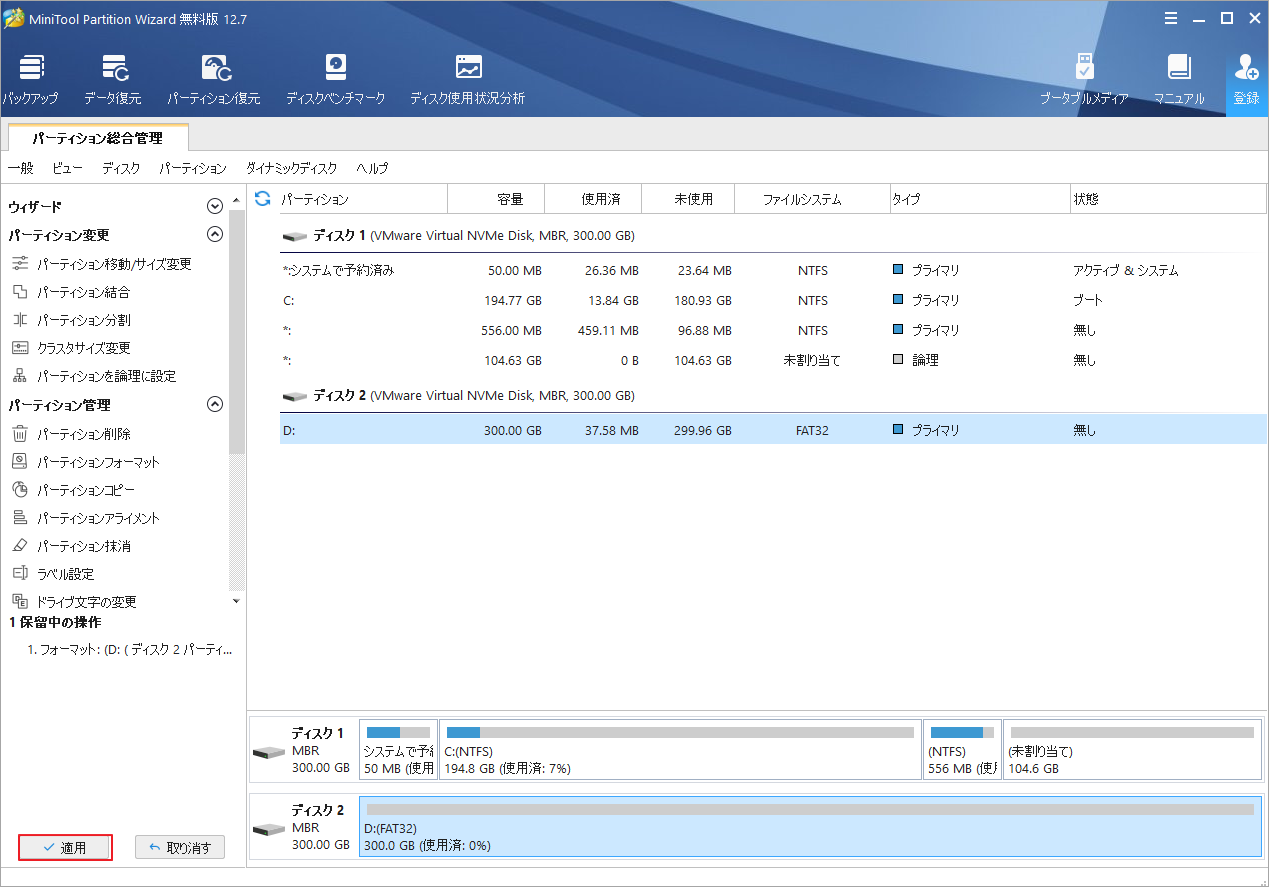Select ラベル設定 label option
The height and width of the screenshot is (887, 1269).
click(53, 574)
